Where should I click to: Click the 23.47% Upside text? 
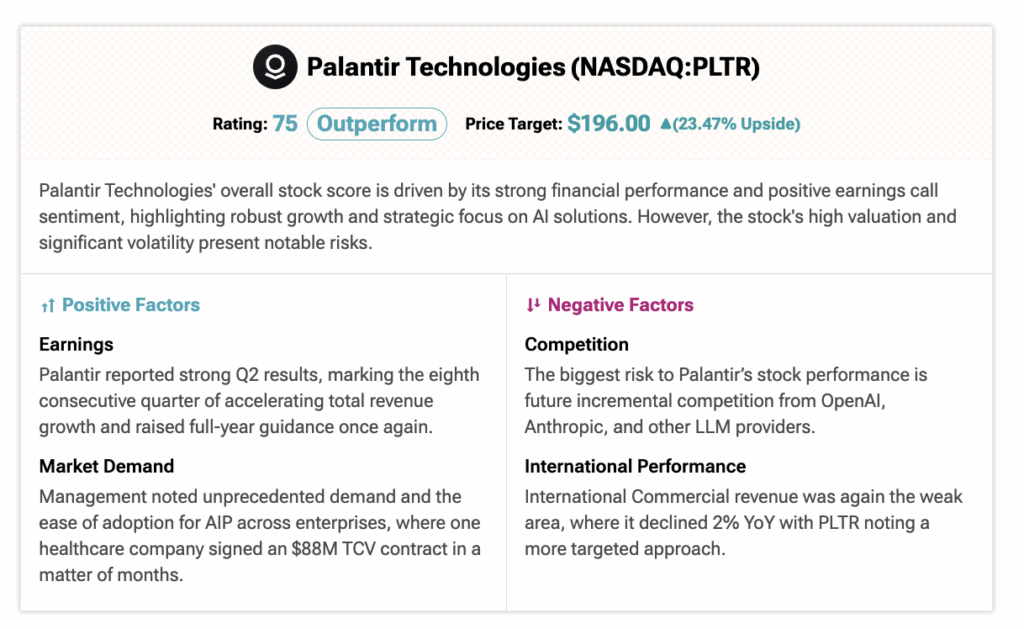tap(736, 125)
